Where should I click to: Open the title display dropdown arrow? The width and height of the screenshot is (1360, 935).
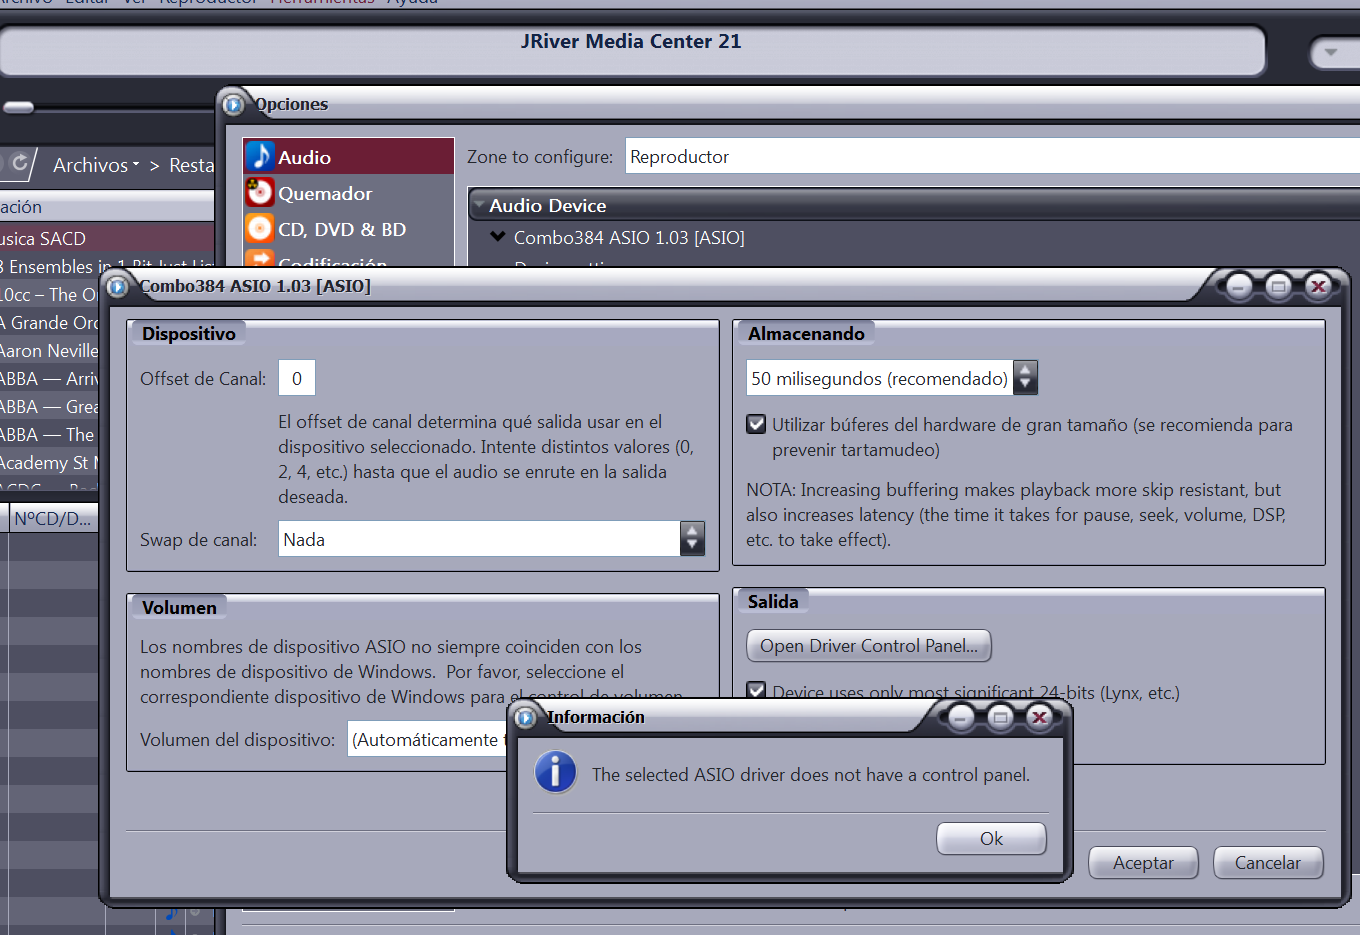1331,51
